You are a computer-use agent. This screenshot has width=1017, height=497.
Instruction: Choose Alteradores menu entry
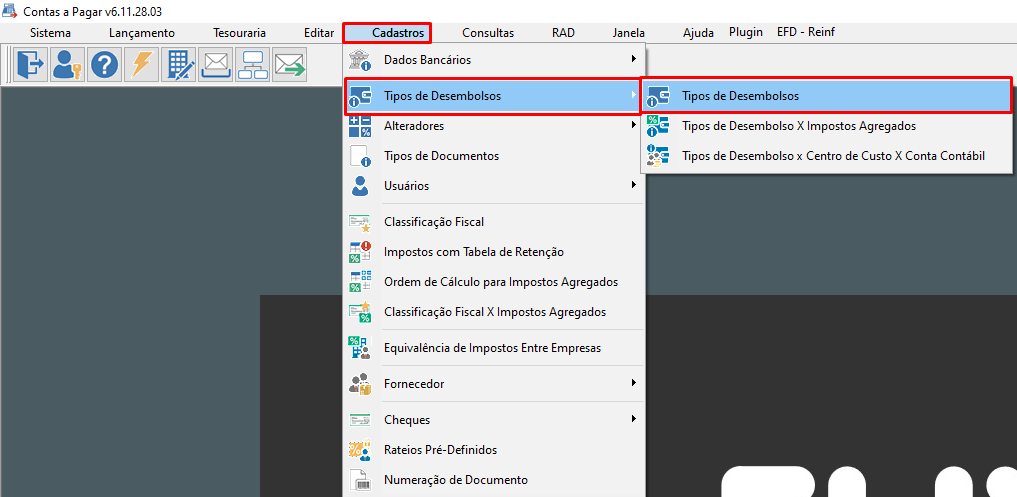(494, 126)
